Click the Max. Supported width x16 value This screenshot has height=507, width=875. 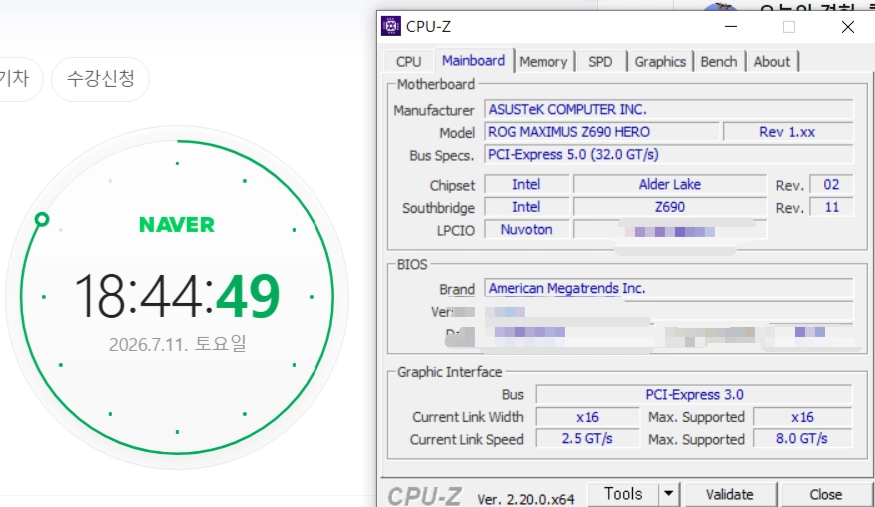point(802,417)
